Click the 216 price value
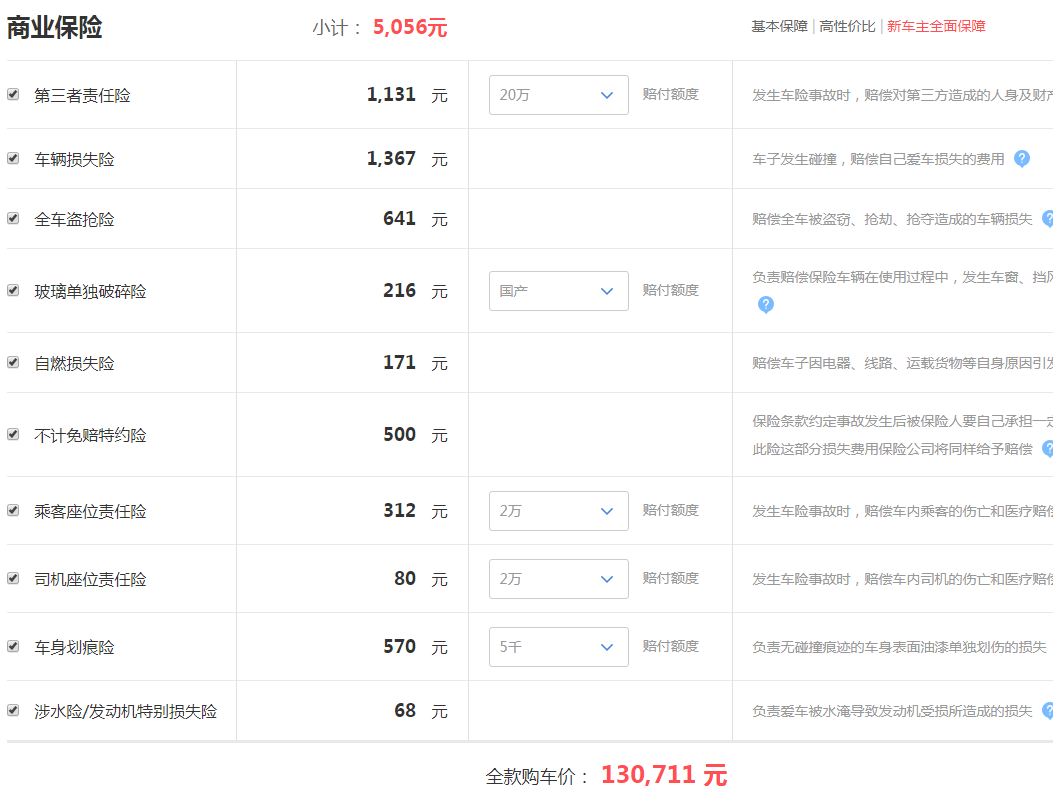Image resolution: width=1053 pixels, height=786 pixels. 399,290
